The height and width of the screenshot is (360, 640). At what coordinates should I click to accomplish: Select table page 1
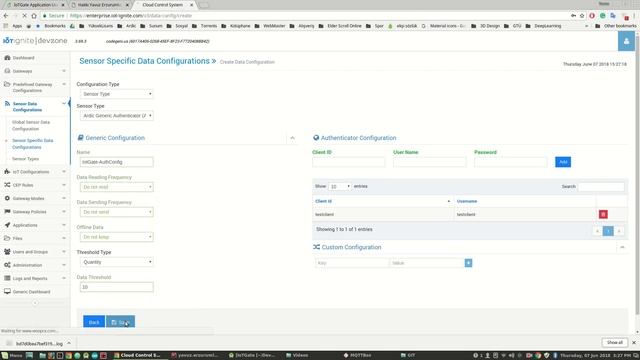coord(608,231)
